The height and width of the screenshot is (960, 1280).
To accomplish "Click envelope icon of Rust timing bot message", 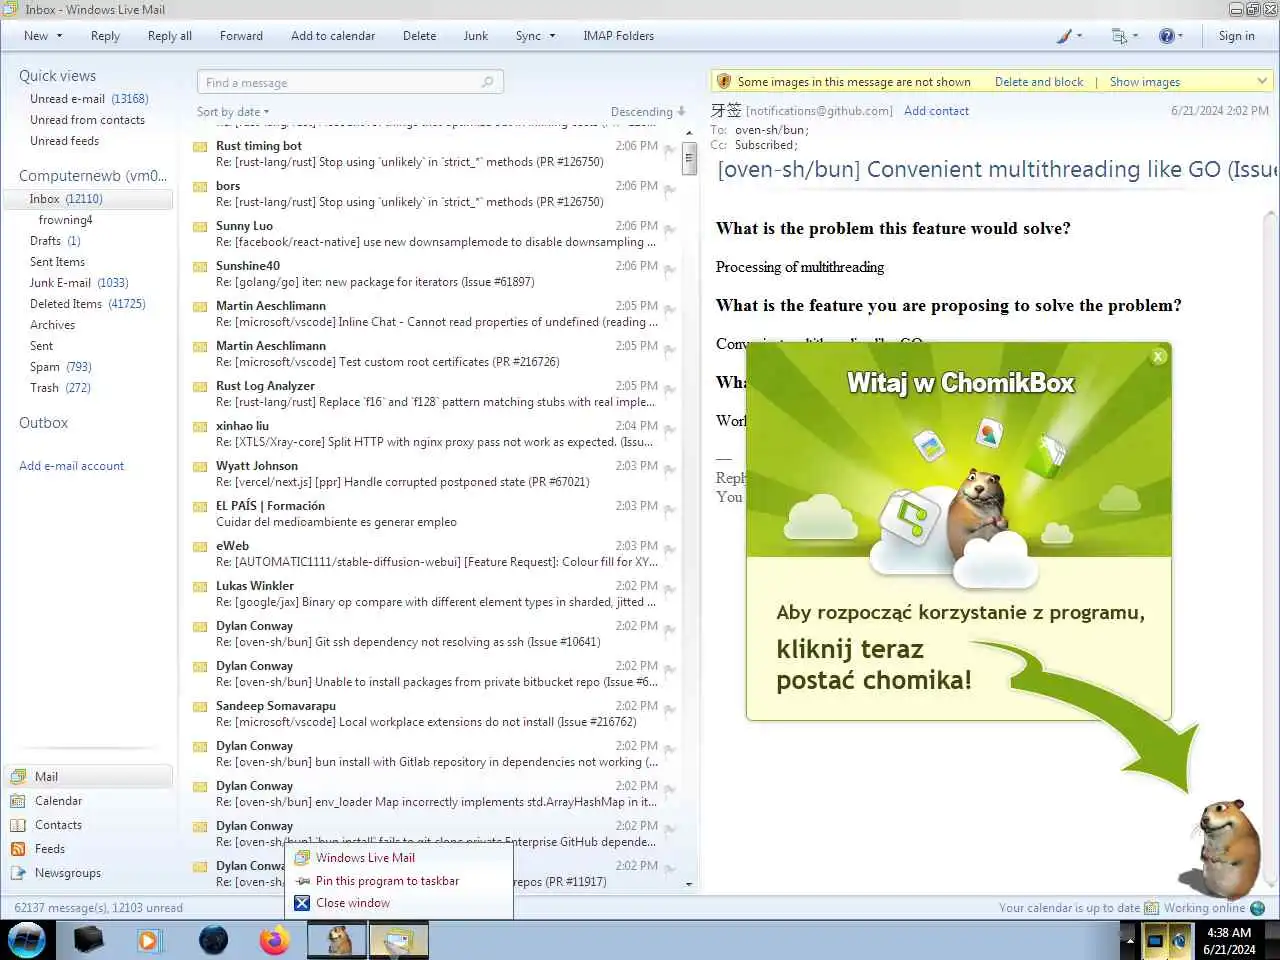I will [200, 147].
